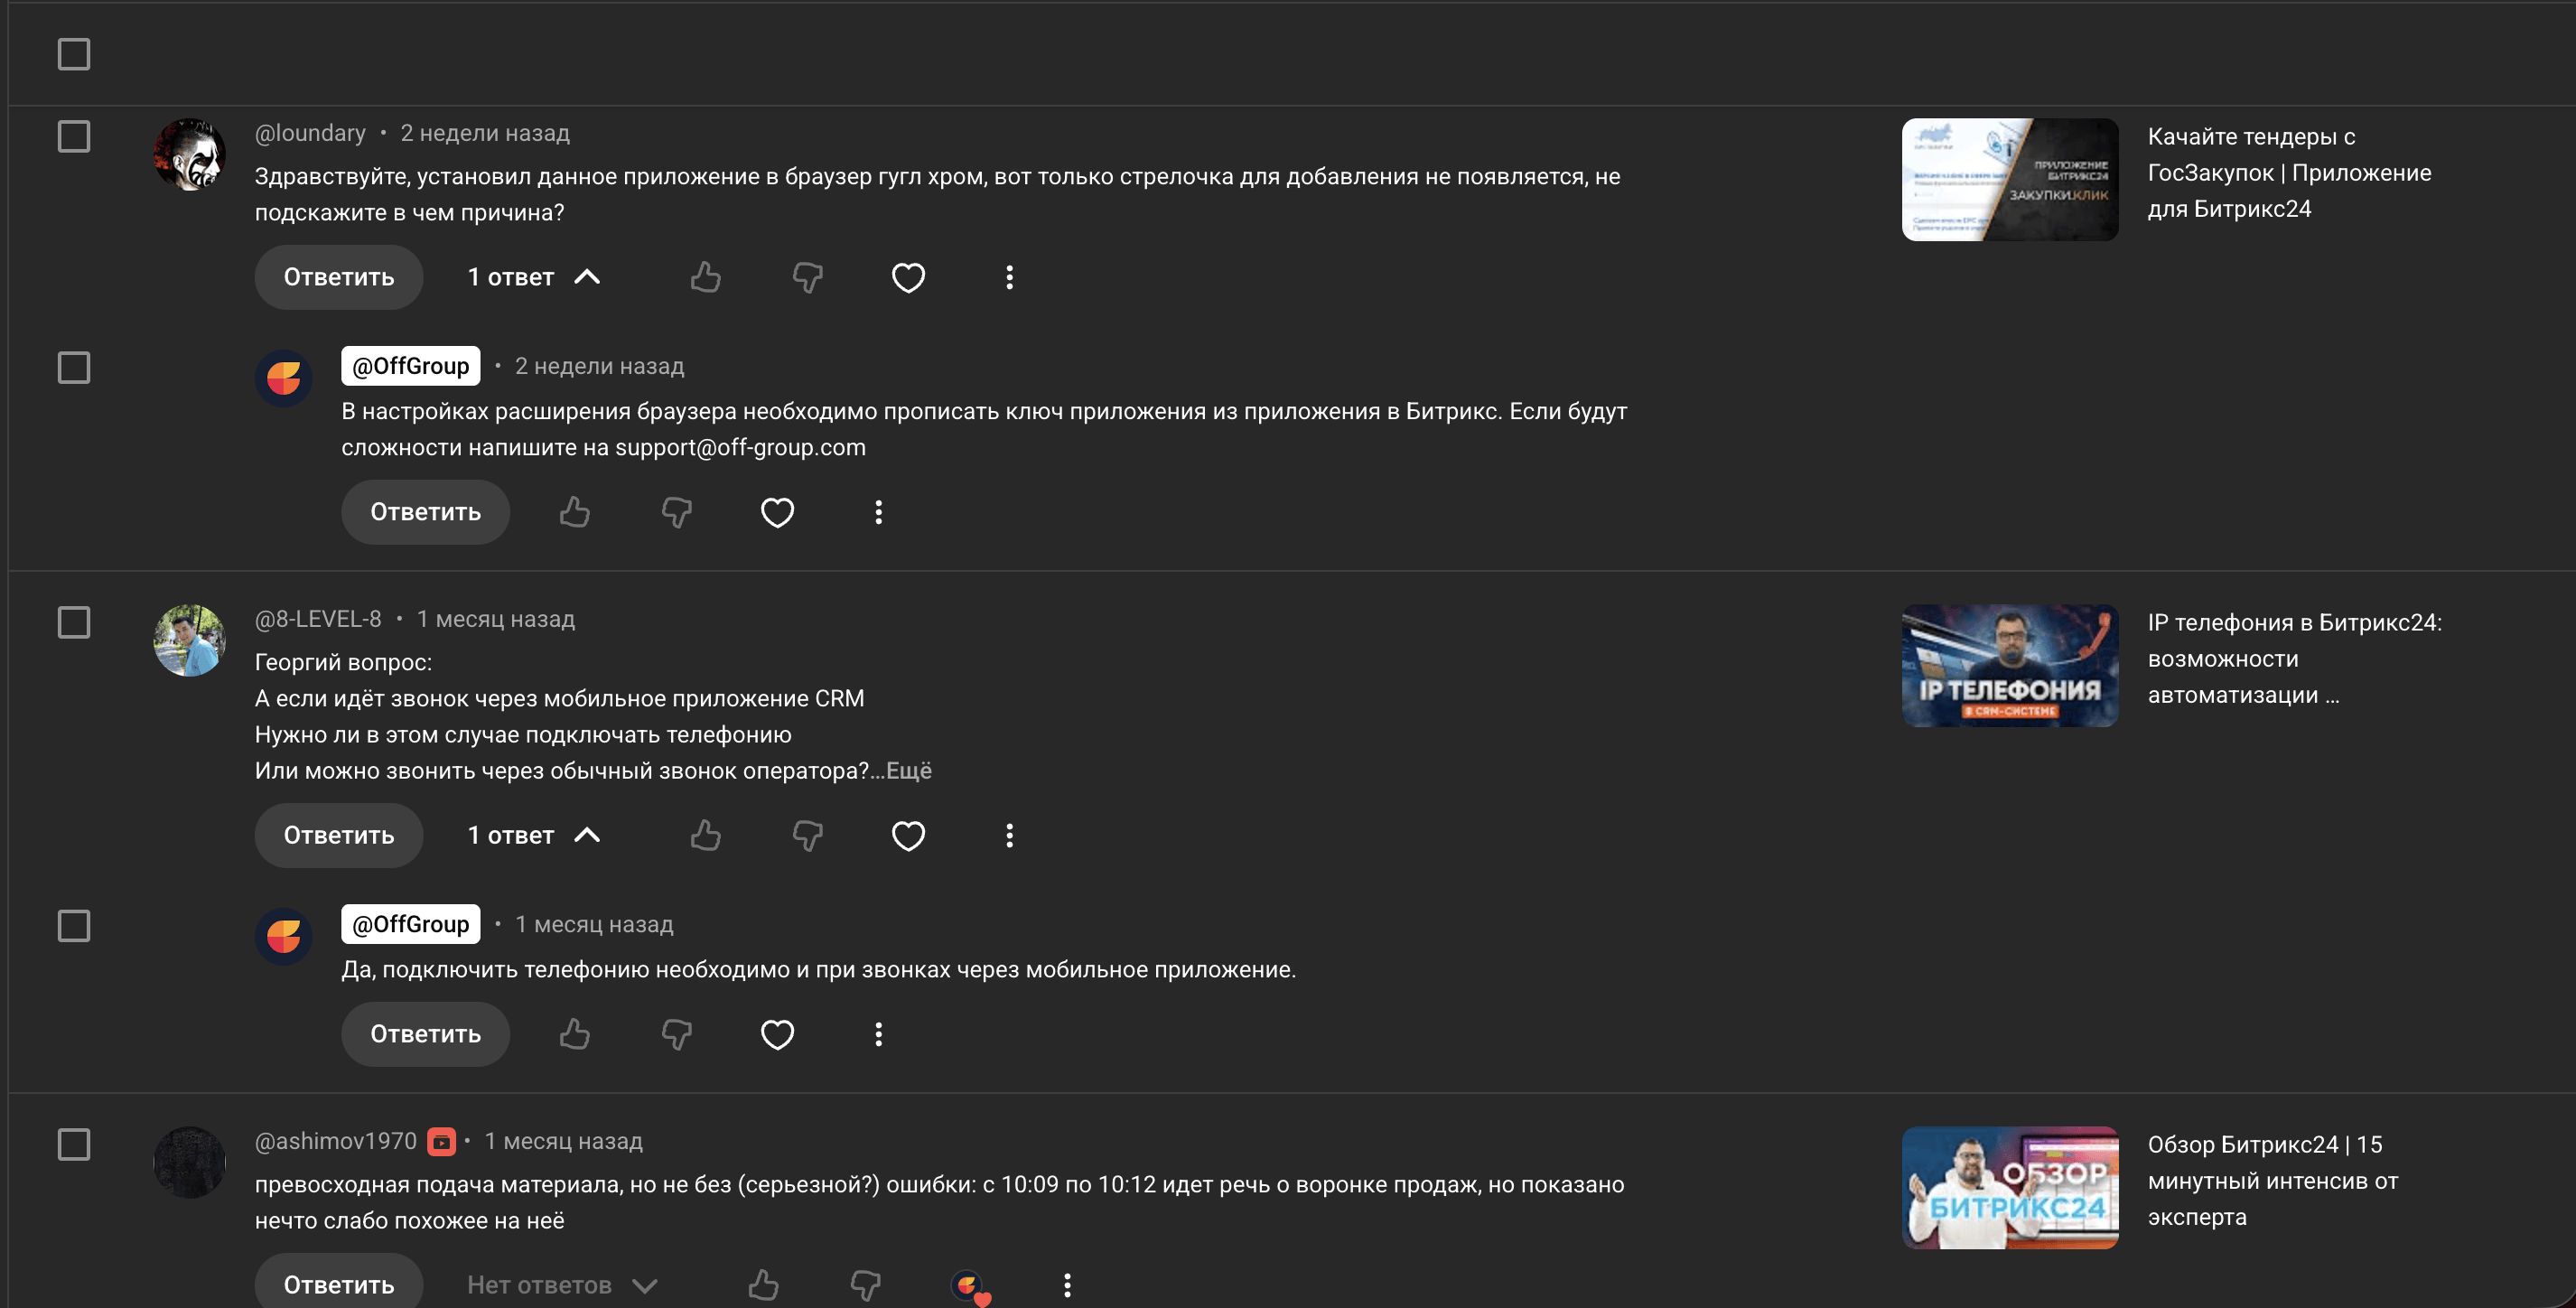The width and height of the screenshot is (2576, 1308).
Task: Heart the OffGroup reply about mobile telephony
Action: pos(777,1034)
